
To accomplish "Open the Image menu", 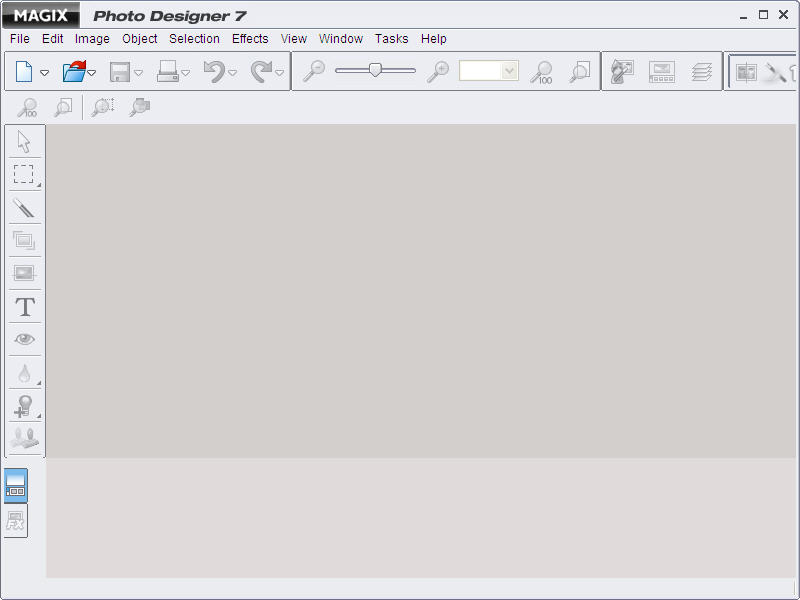I will coord(92,39).
